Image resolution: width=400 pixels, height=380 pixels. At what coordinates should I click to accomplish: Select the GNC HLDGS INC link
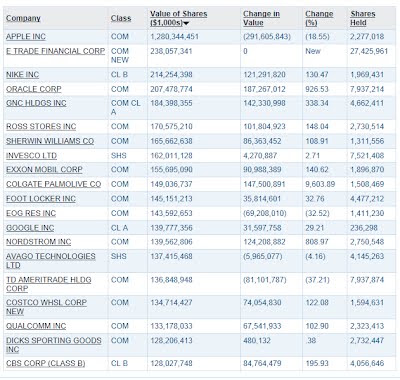click(36, 103)
